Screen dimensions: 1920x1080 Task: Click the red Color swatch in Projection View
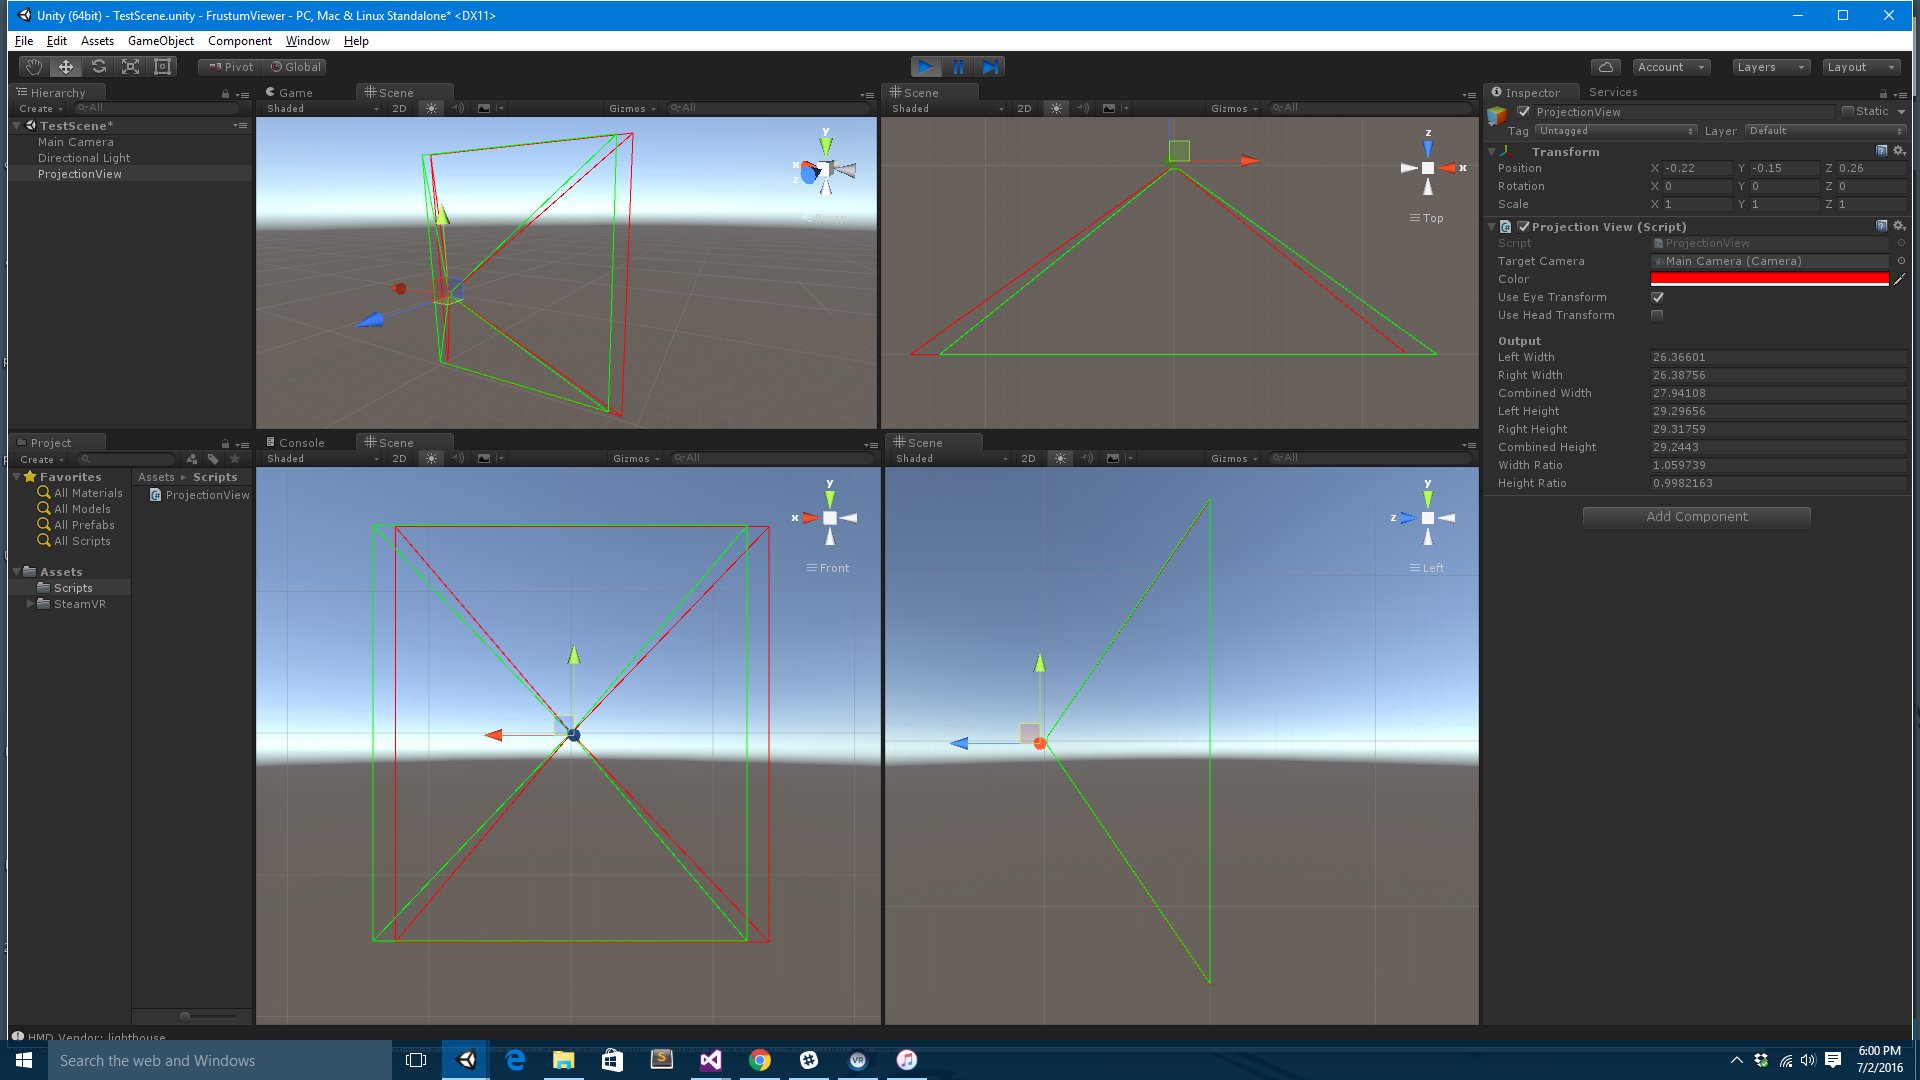point(1770,279)
